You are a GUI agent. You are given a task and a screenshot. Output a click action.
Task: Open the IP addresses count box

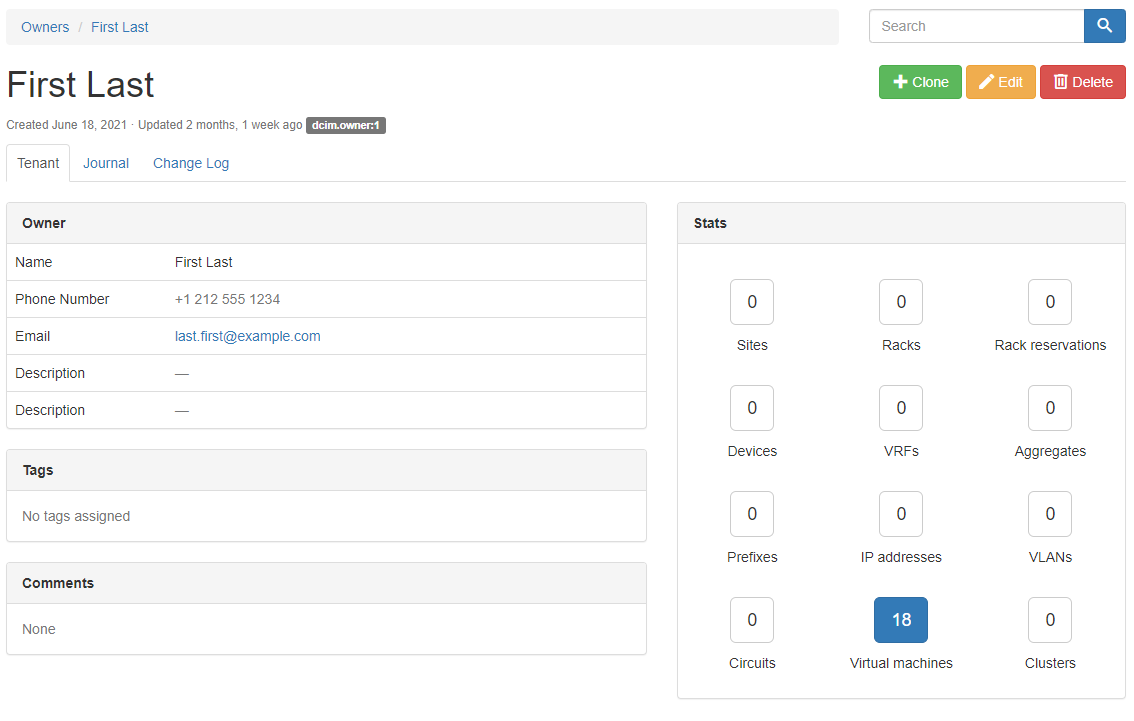[x=901, y=513]
